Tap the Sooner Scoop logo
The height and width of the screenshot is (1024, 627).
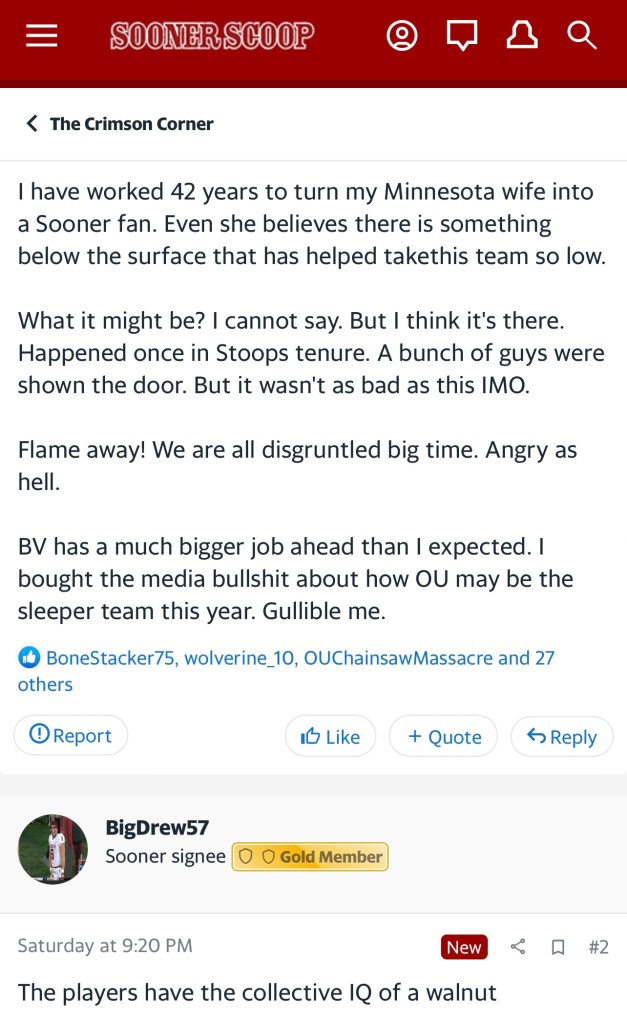212,37
